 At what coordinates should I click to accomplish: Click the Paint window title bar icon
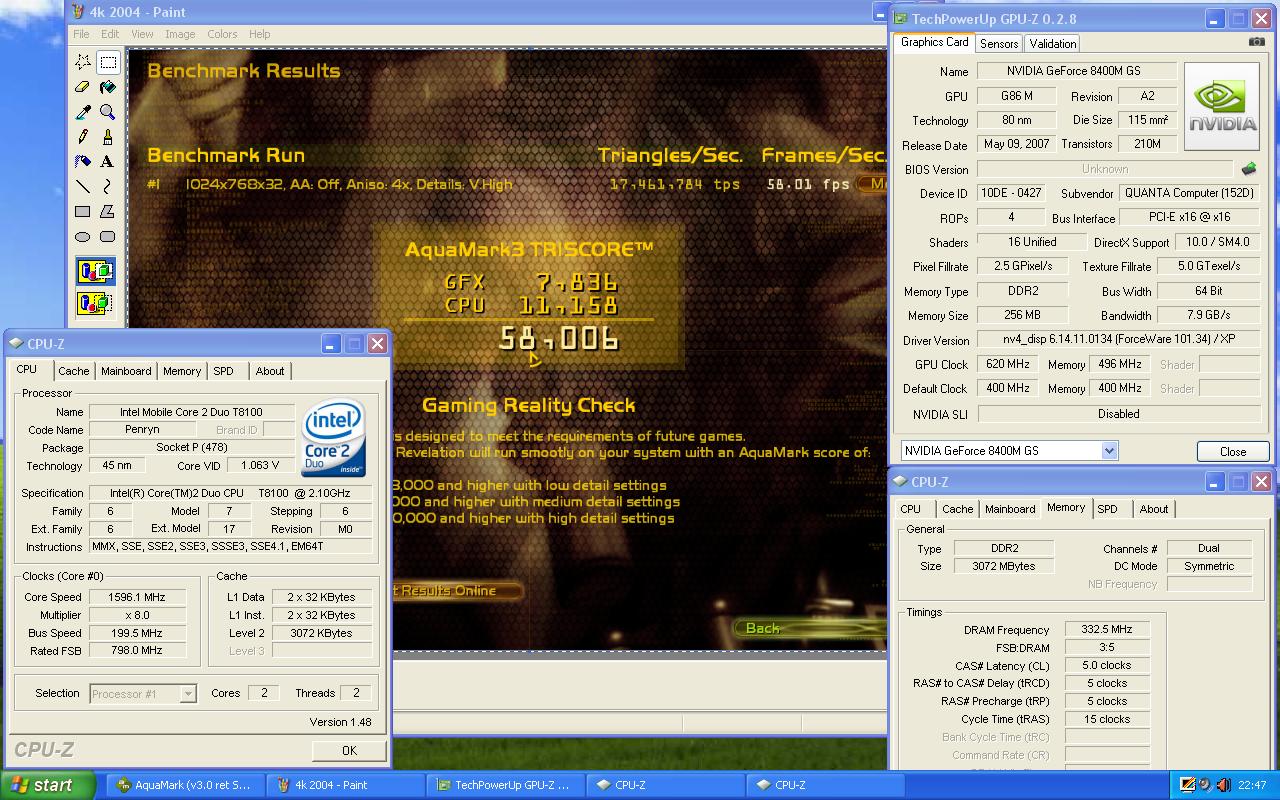click(x=79, y=12)
